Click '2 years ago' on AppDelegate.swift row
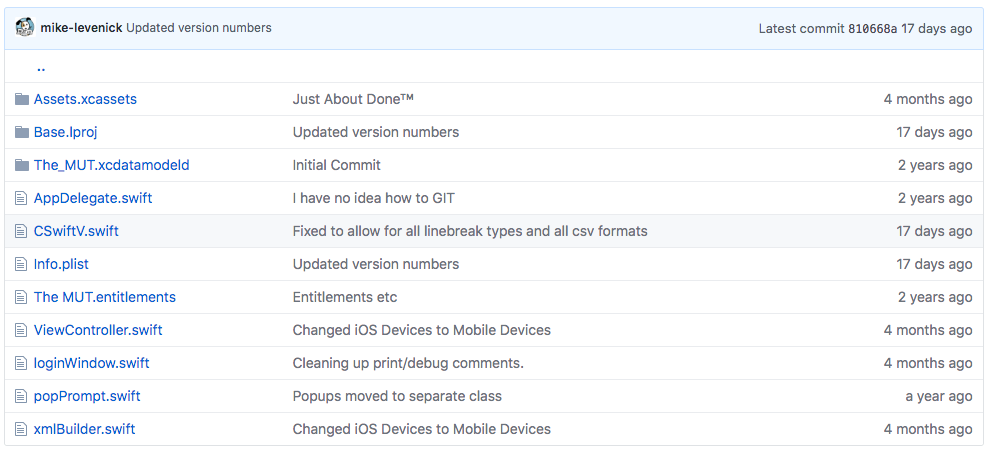 coord(935,198)
